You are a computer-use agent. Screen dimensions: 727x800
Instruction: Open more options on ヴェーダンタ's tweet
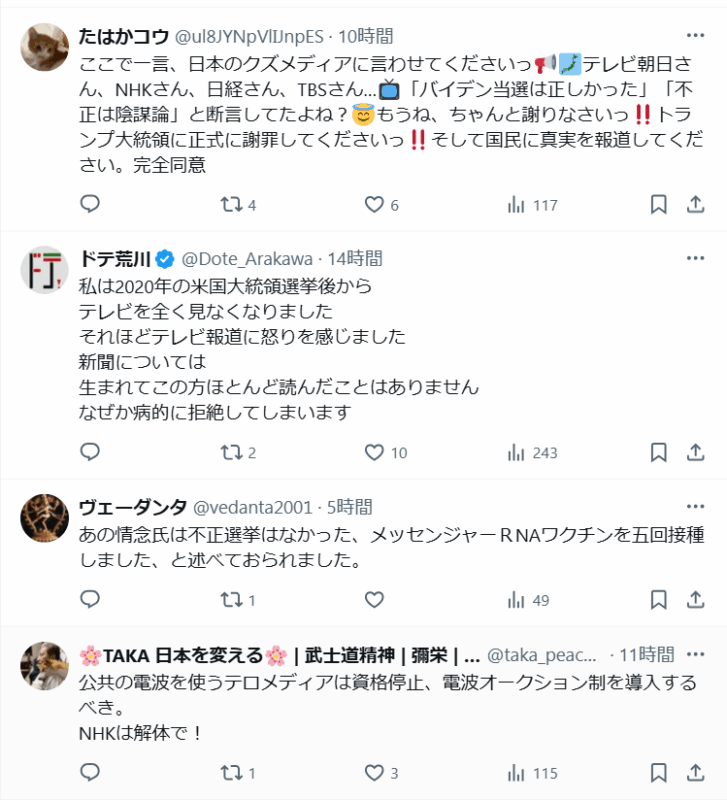click(695, 507)
